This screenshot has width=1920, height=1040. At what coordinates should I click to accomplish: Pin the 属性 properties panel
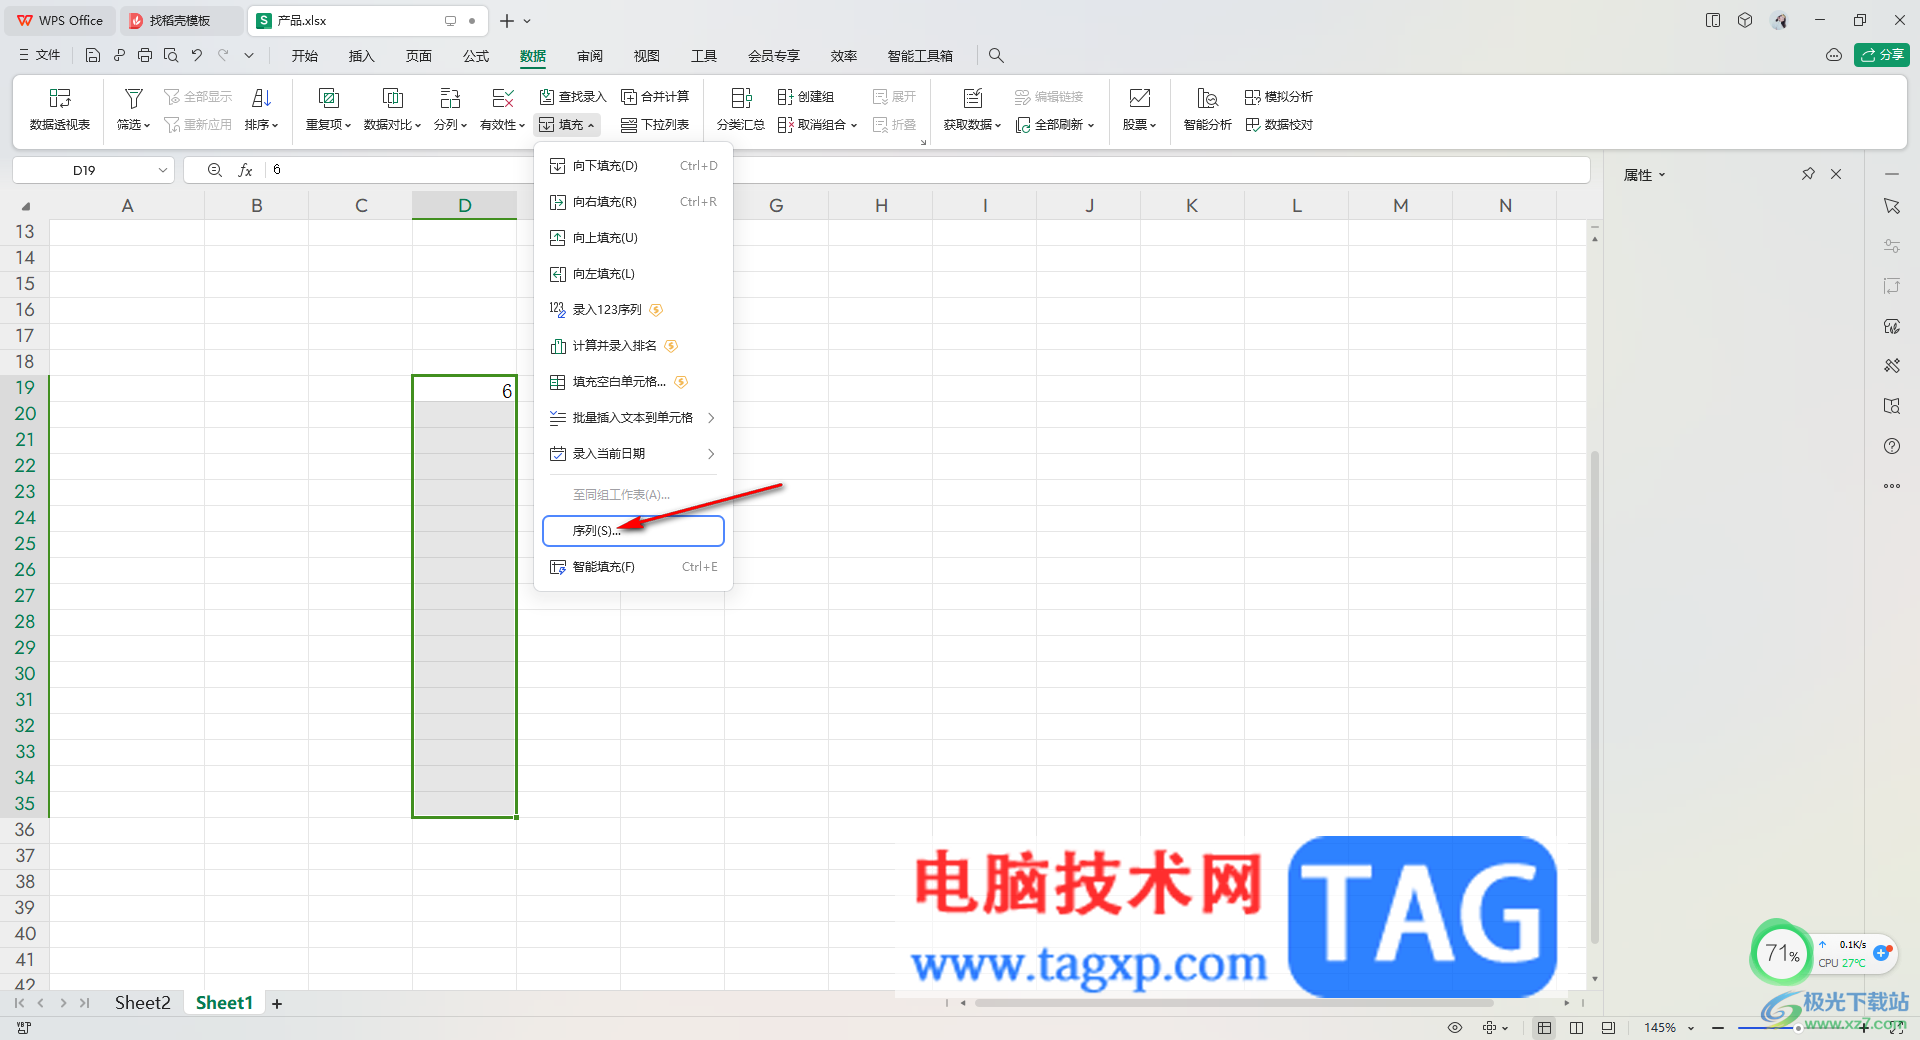[x=1808, y=174]
